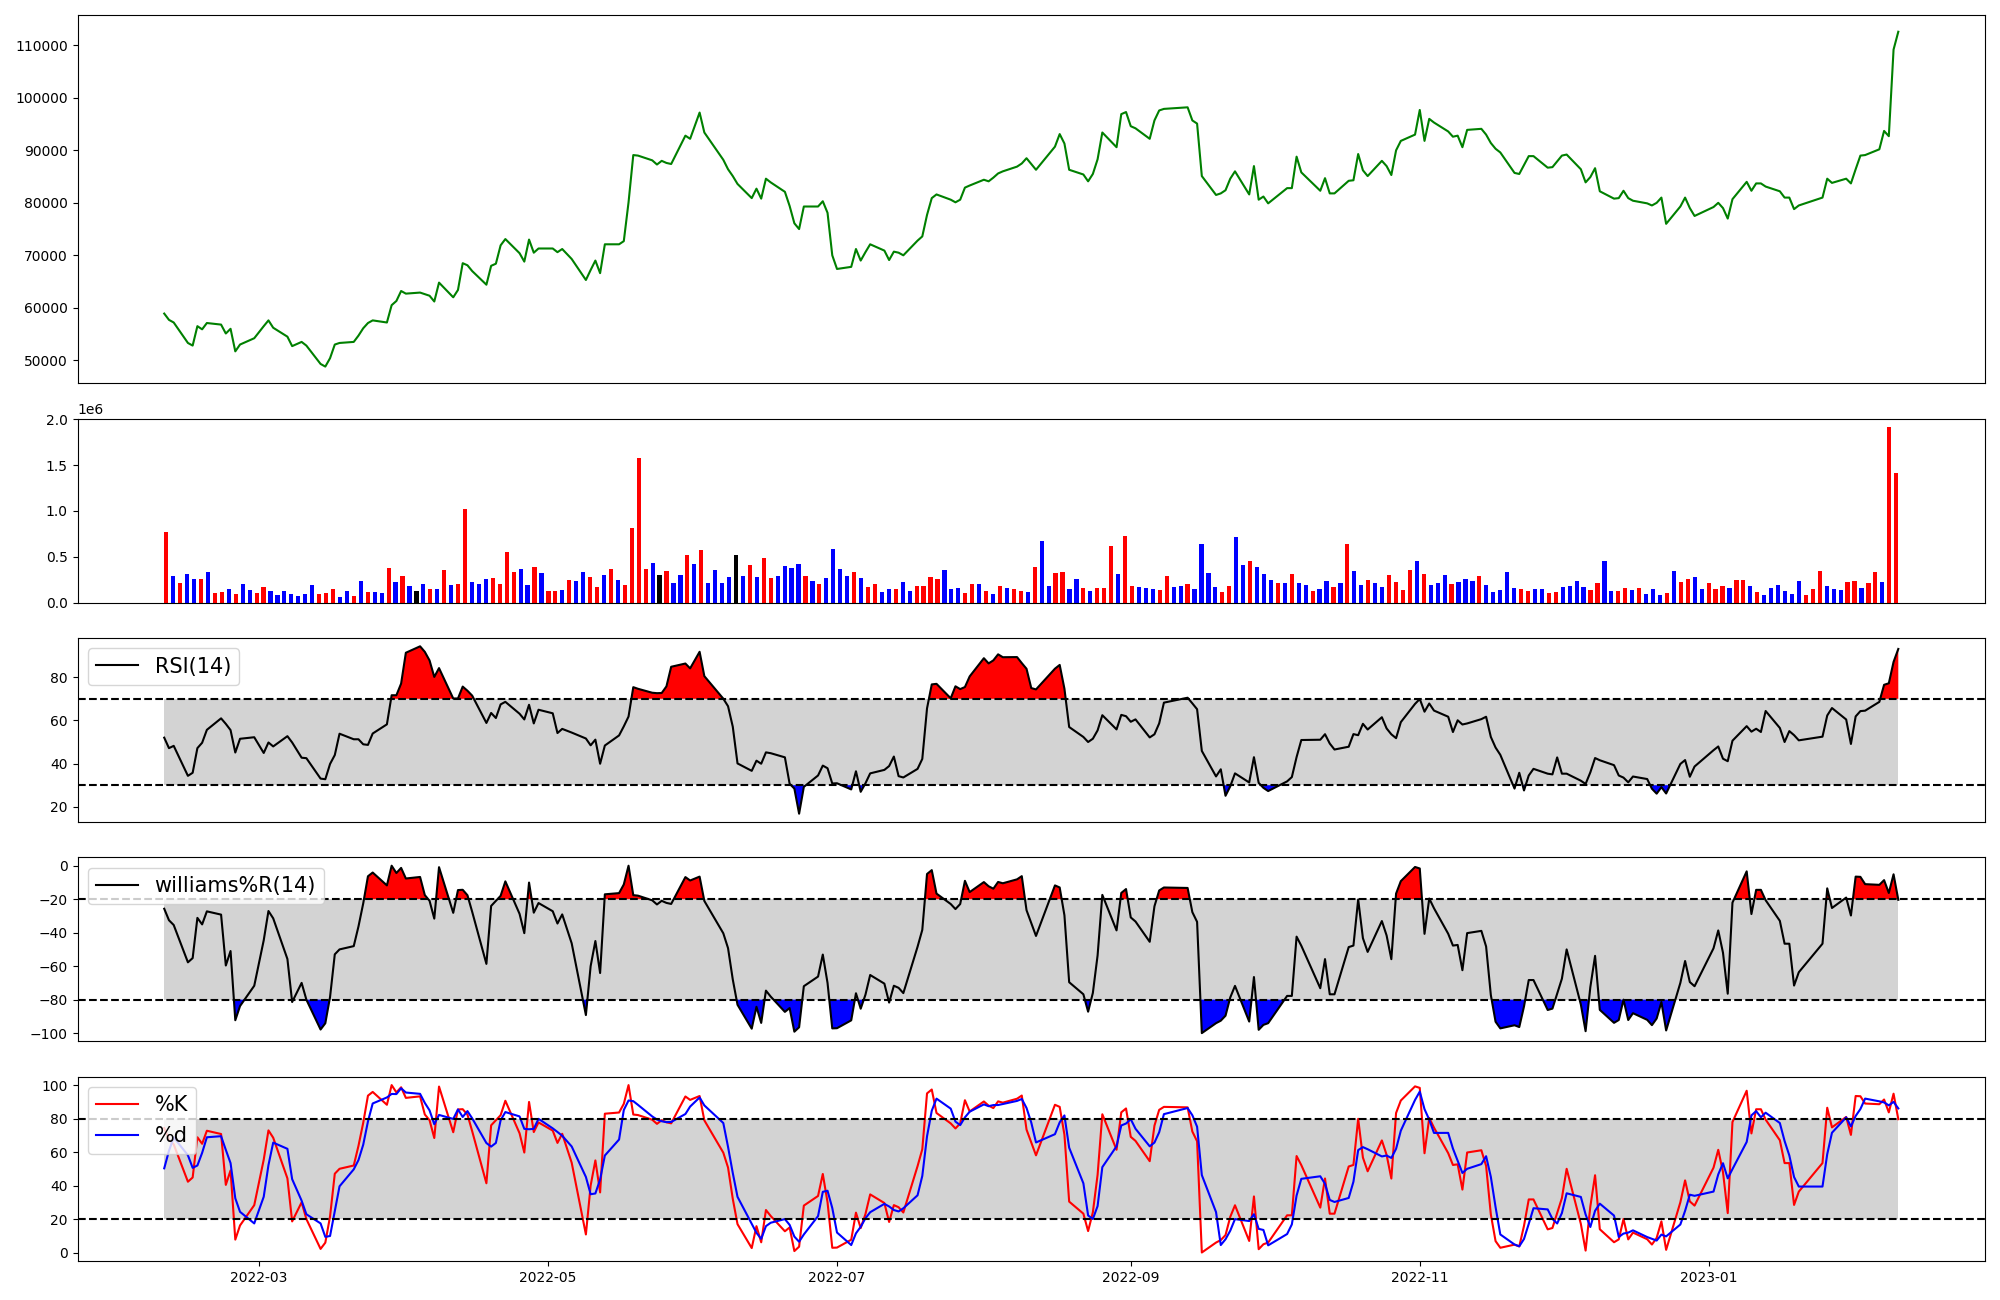The width and height of the screenshot is (2000, 1300).
Task: Click the −100 tick on Williams %R axis
Action: pos(48,1034)
